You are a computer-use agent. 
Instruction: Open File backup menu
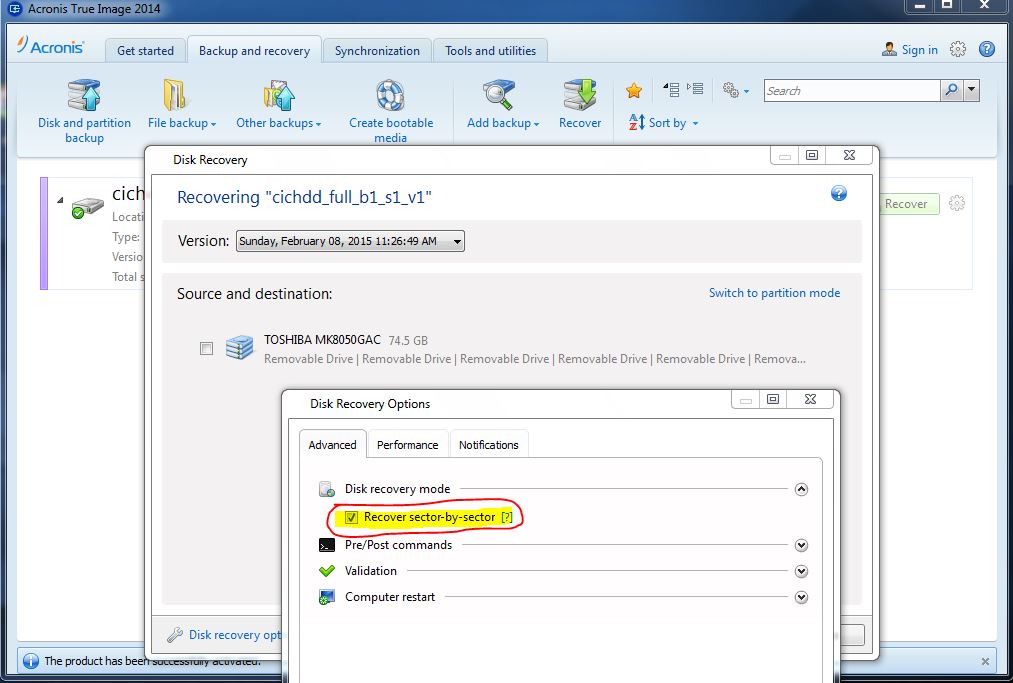click(182, 104)
